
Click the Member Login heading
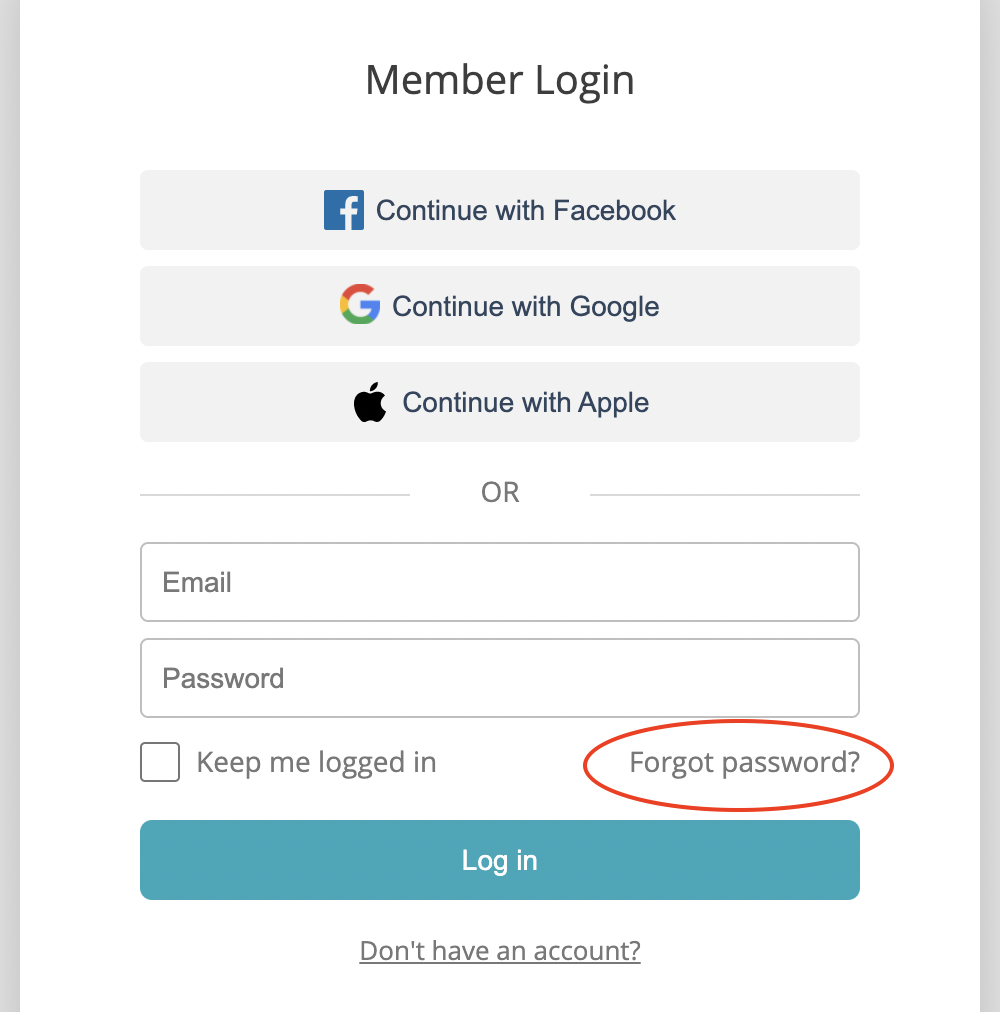(500, 80)
